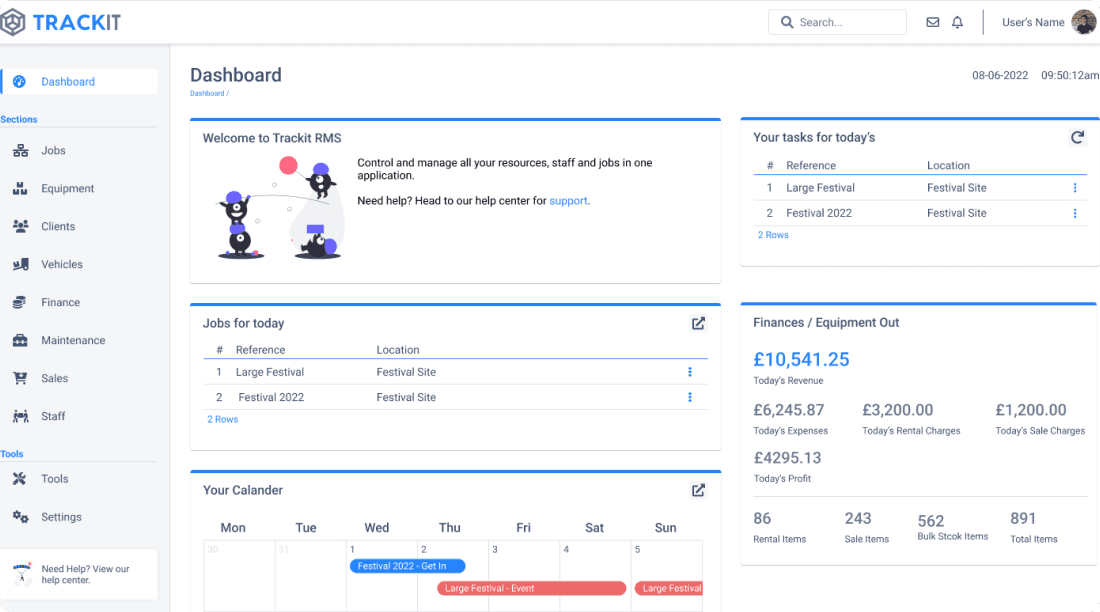The height and width of the screenshot is (612, 1100).
Task: Click the support link
Action: pyautogui.click(x=568, y=201)
